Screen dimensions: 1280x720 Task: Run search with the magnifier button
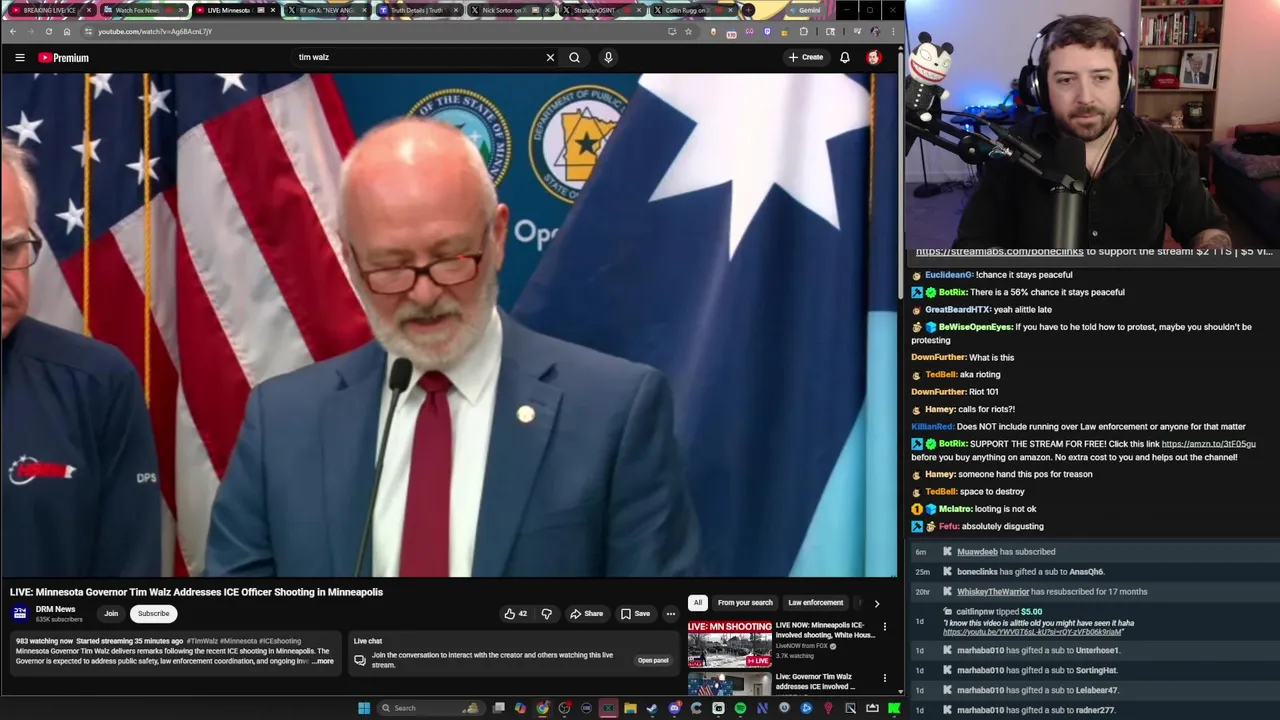(x=574, y=58)
